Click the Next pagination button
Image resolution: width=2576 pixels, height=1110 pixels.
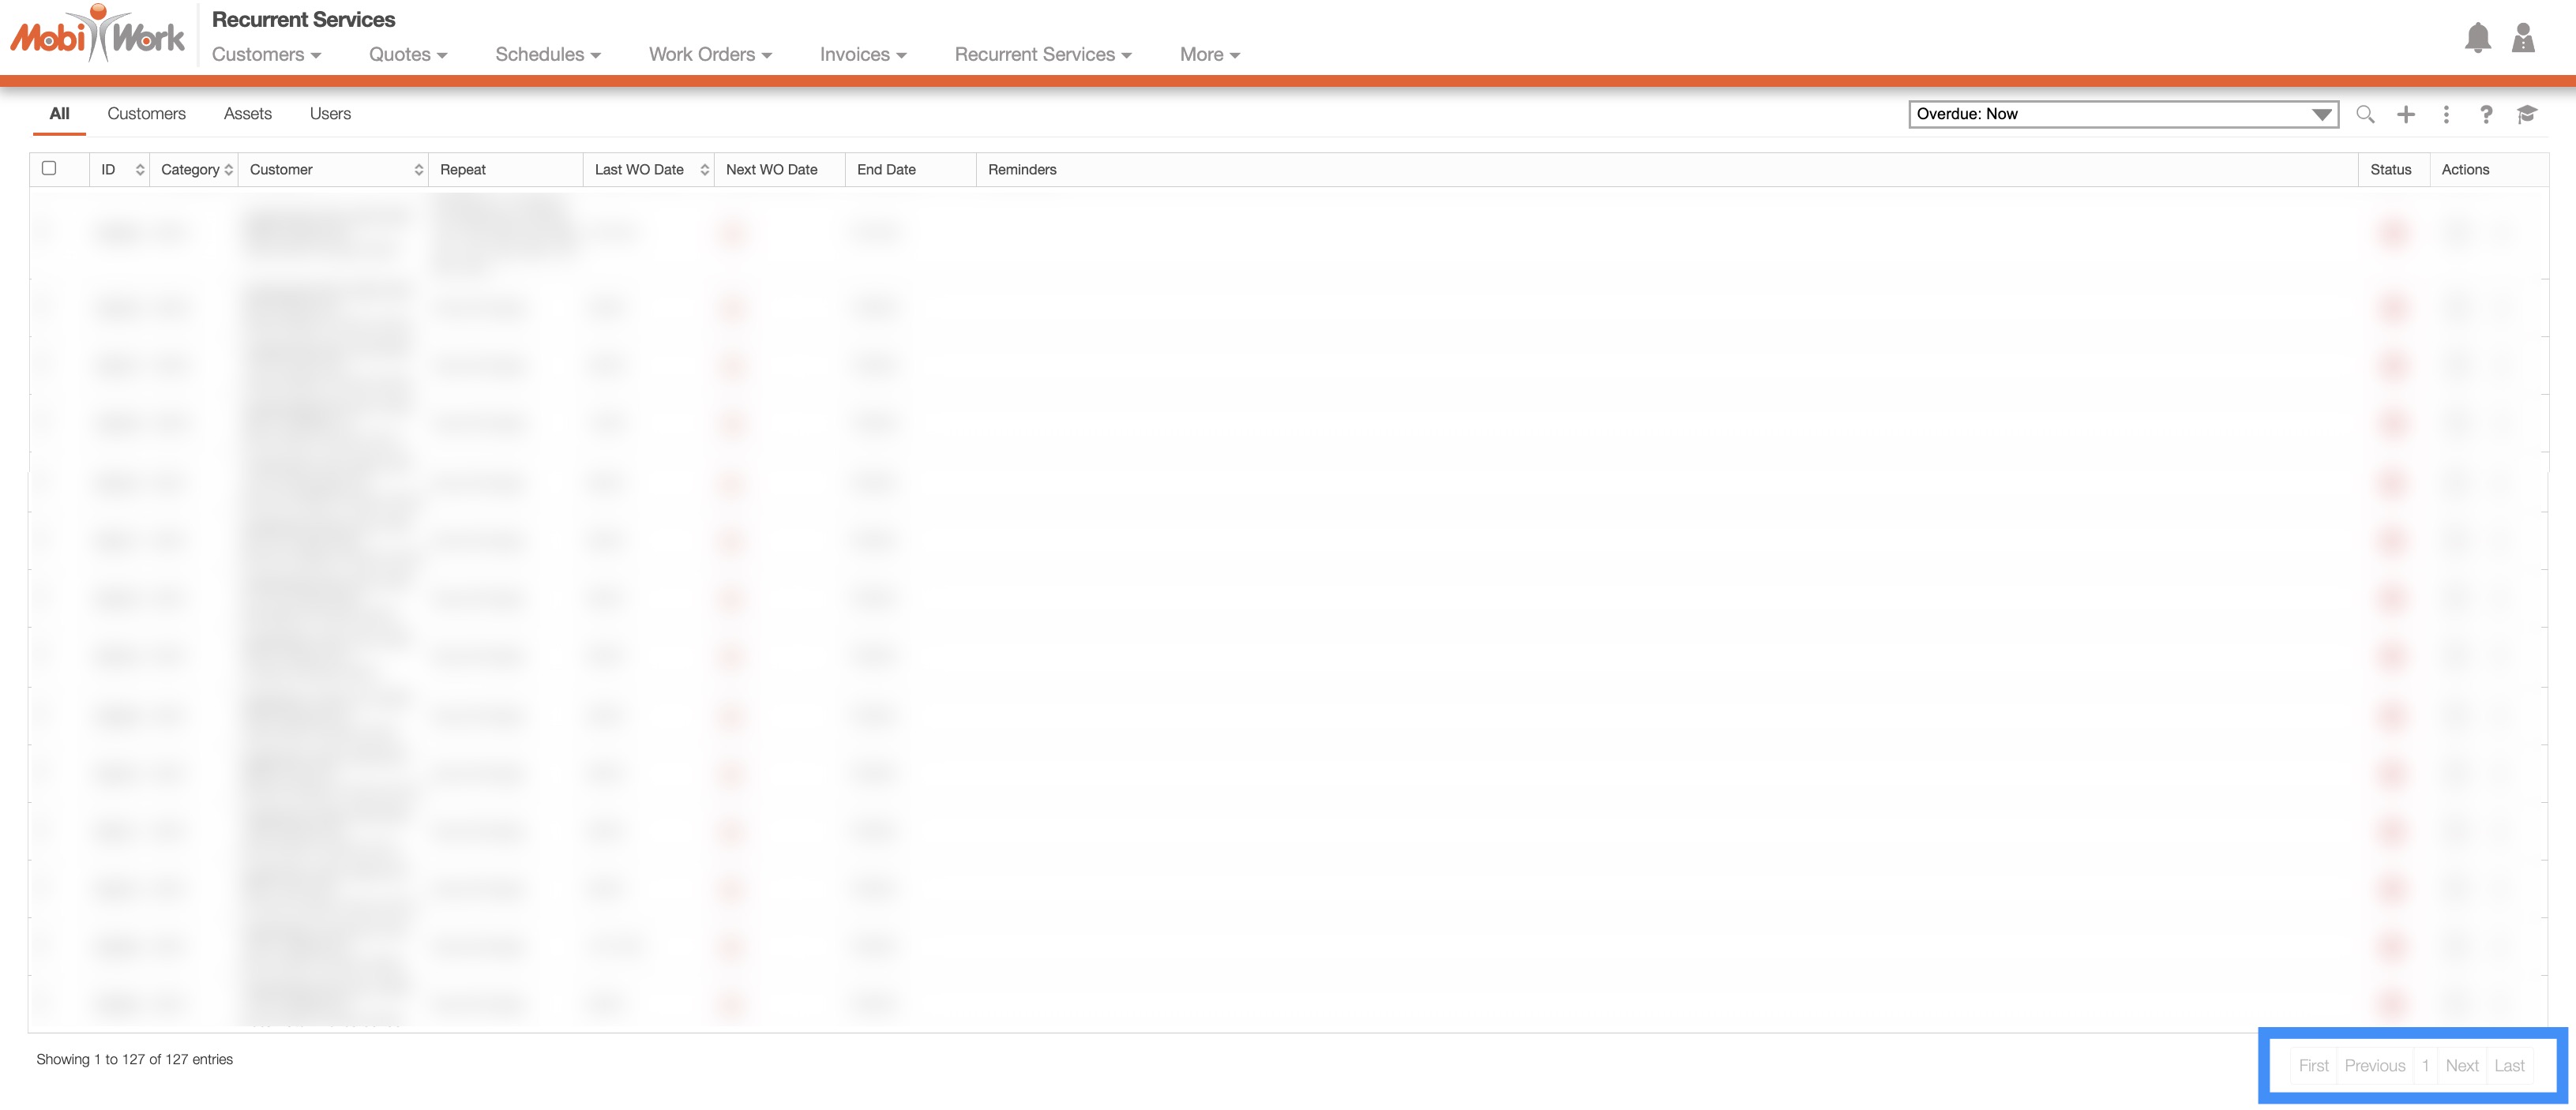click(x=2461, y=1065)
